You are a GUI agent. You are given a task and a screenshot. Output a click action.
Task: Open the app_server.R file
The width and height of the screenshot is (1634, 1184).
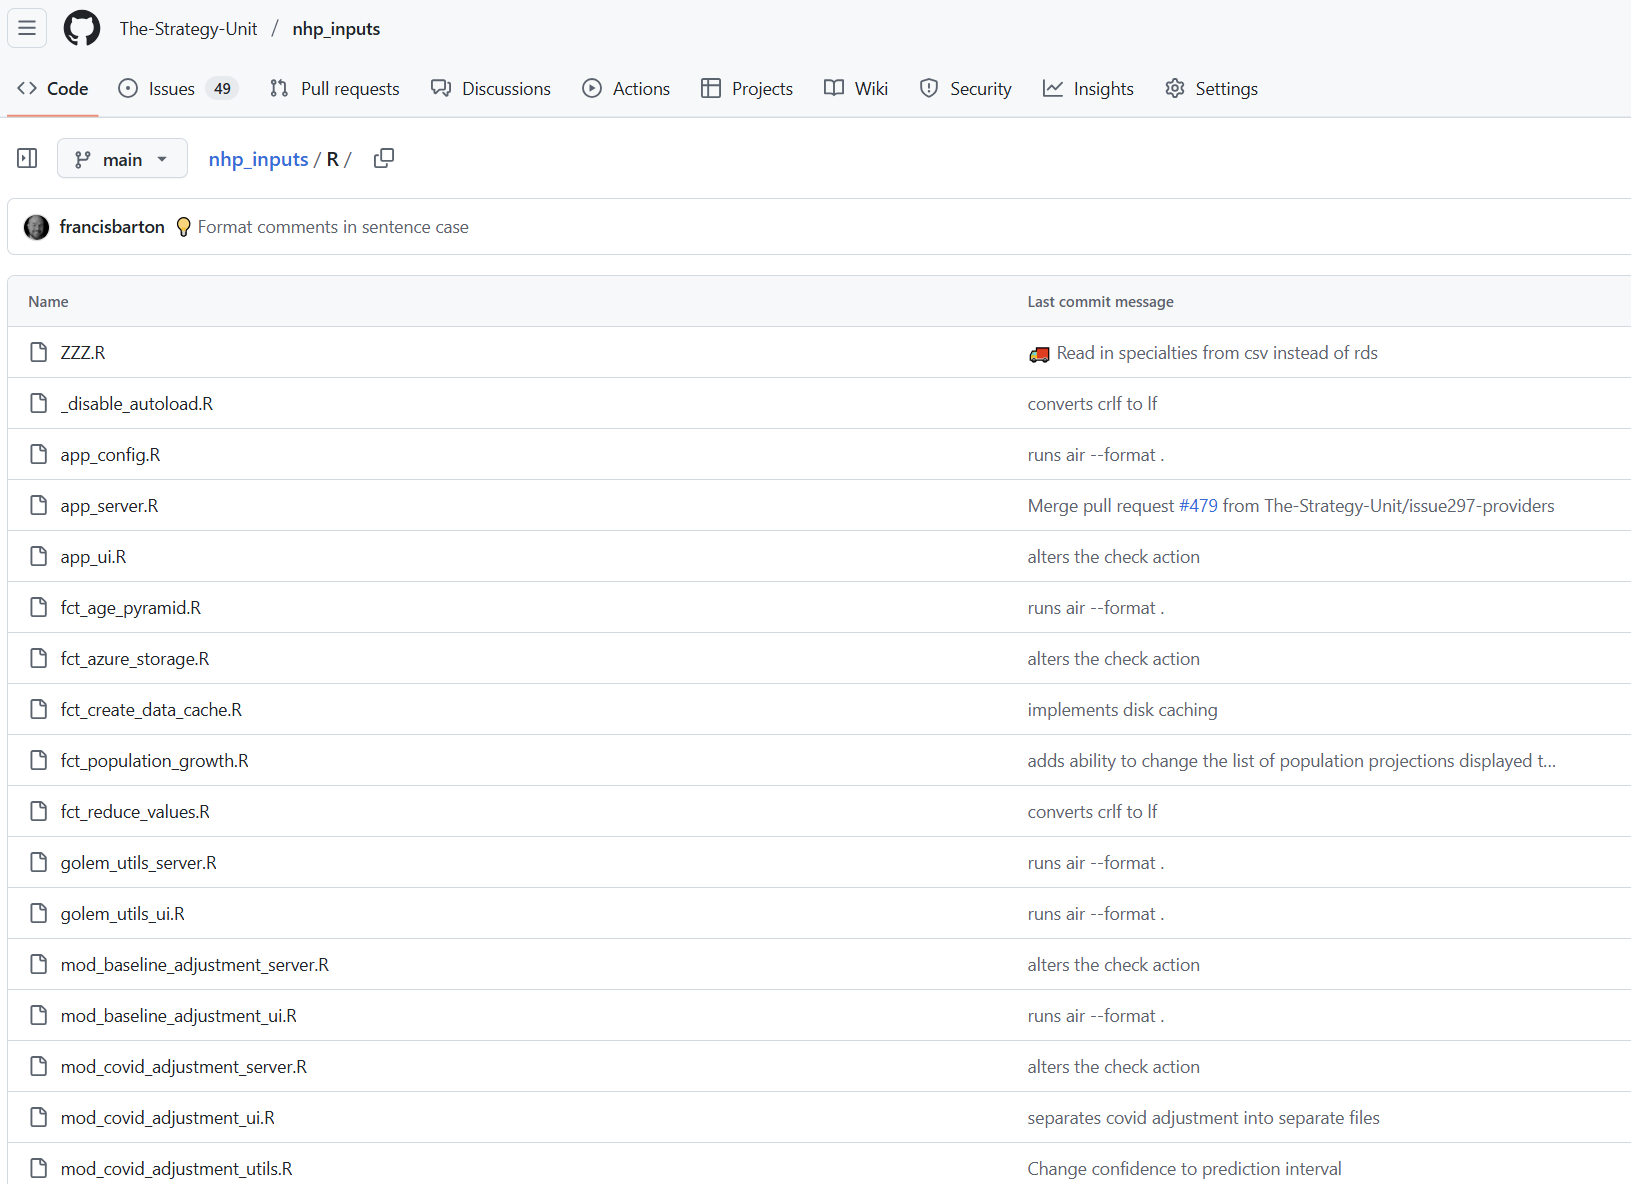109,506
